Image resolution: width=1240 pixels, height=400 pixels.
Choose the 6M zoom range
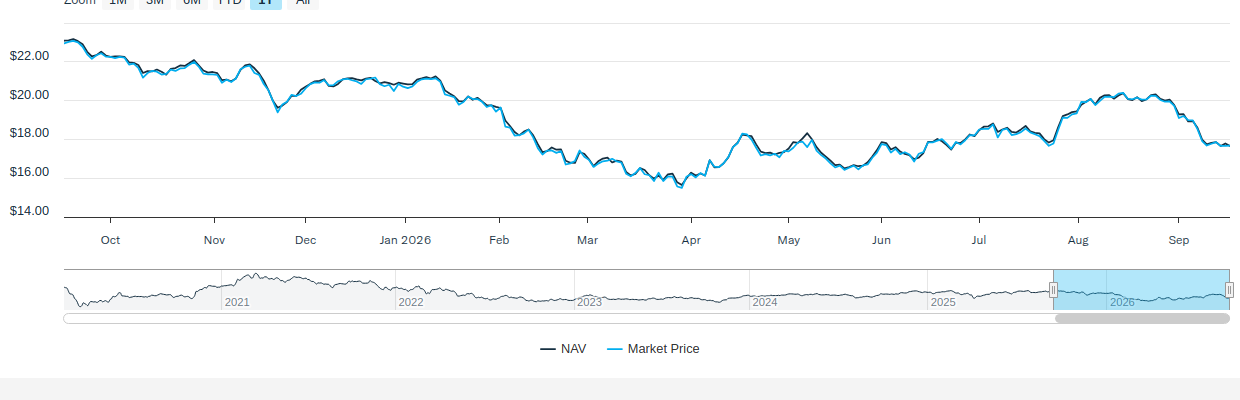(x=192, y=3)
